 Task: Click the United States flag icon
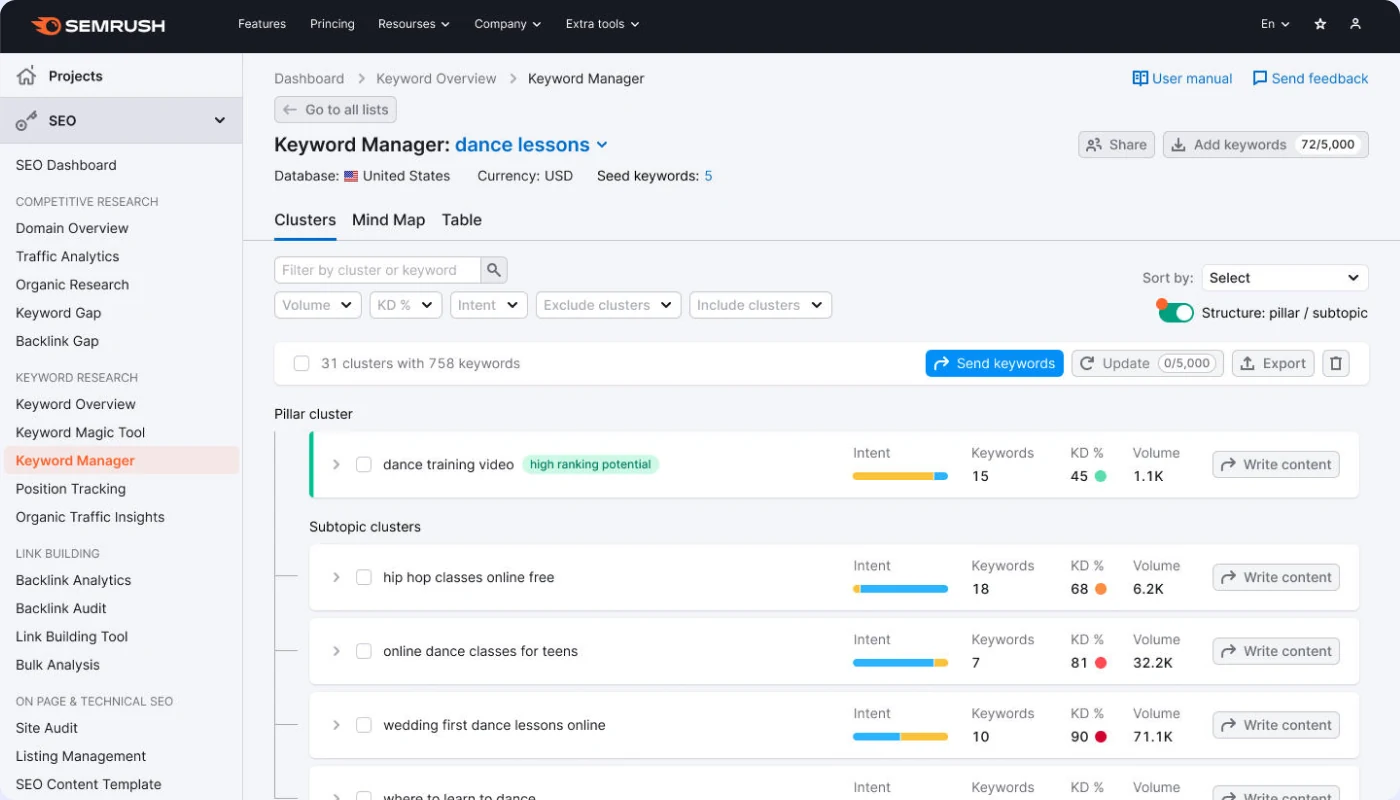click(x=351, y=176)
